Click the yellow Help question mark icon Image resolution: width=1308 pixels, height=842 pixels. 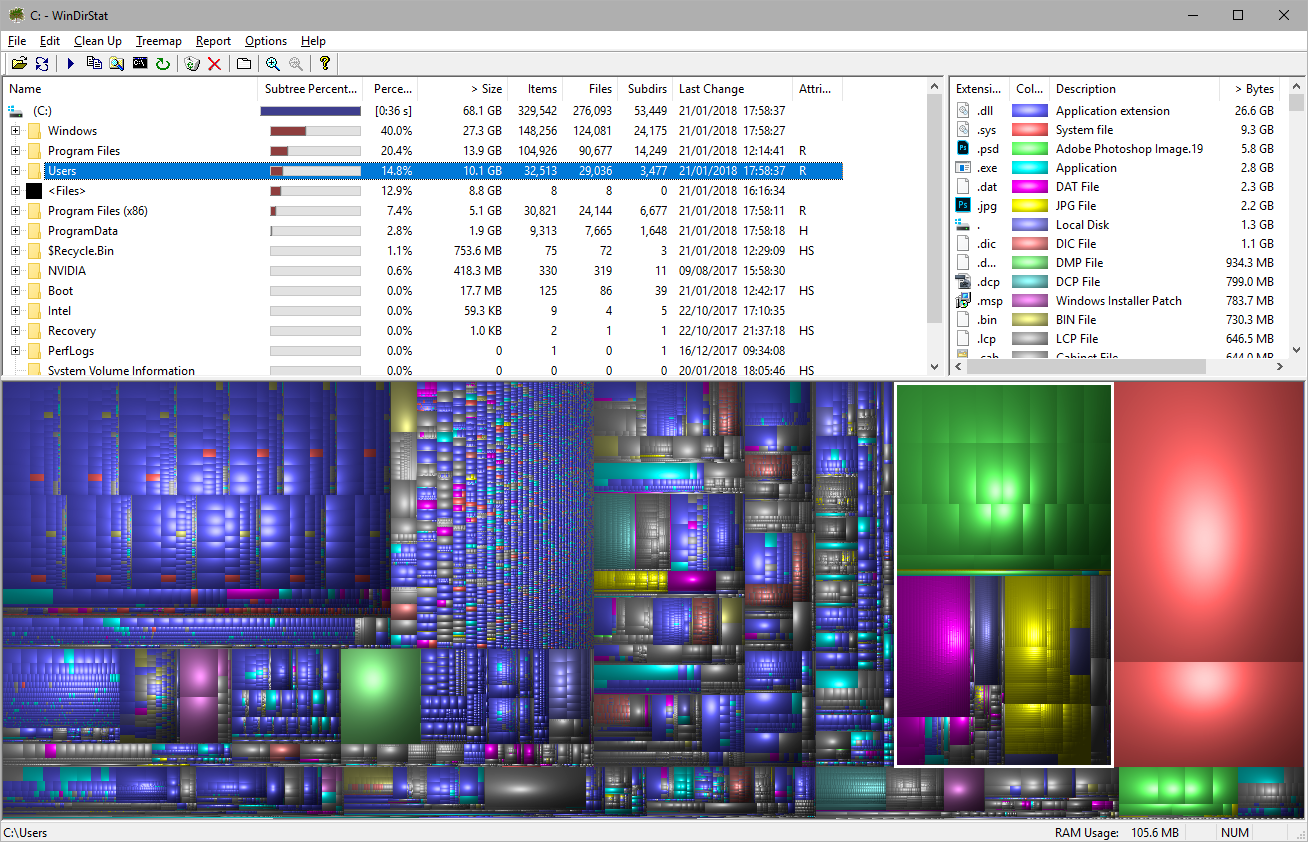click(325, 64)
